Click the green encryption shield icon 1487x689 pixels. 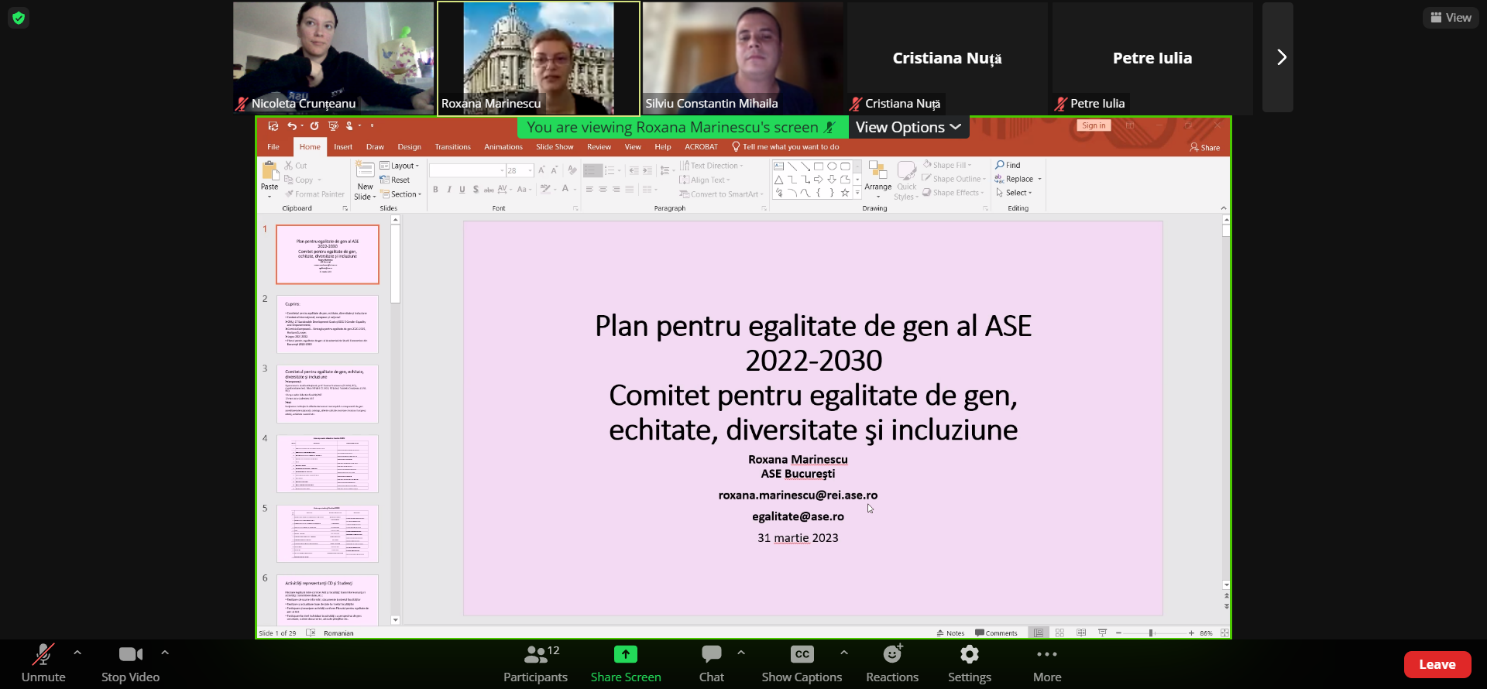point(18,17)
